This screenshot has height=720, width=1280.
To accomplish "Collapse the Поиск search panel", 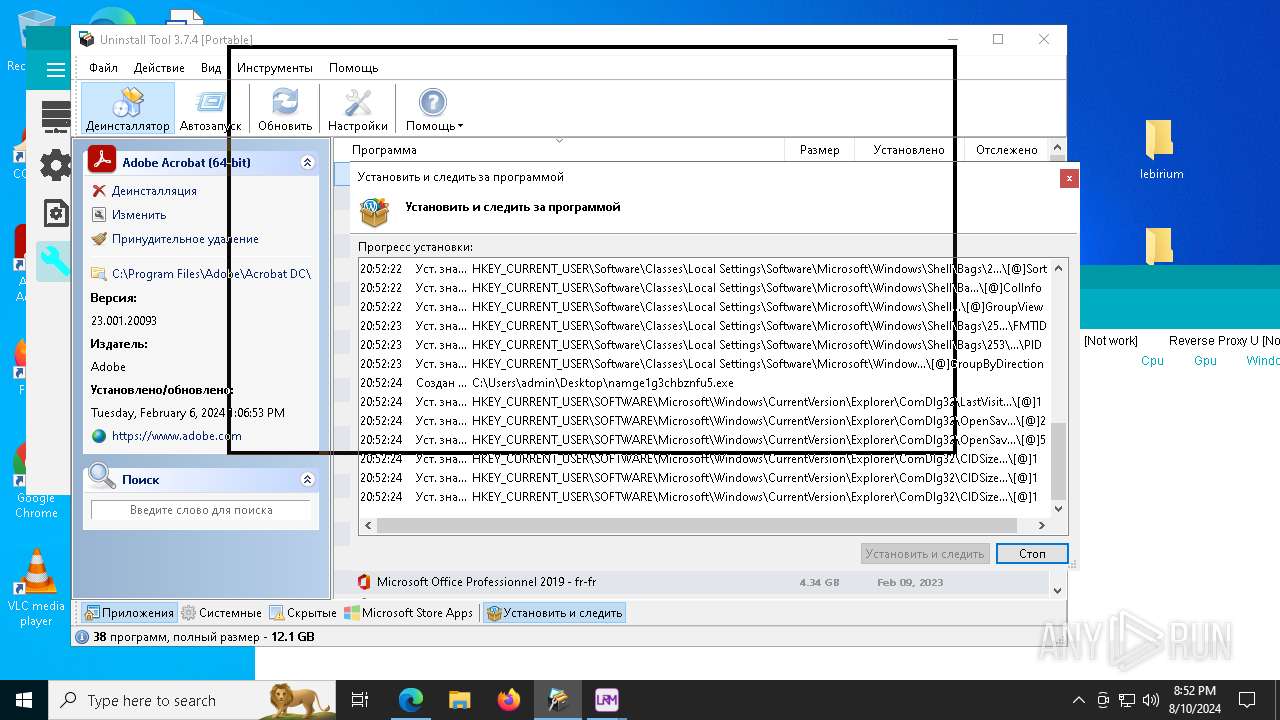I will [x=307, y=480].
